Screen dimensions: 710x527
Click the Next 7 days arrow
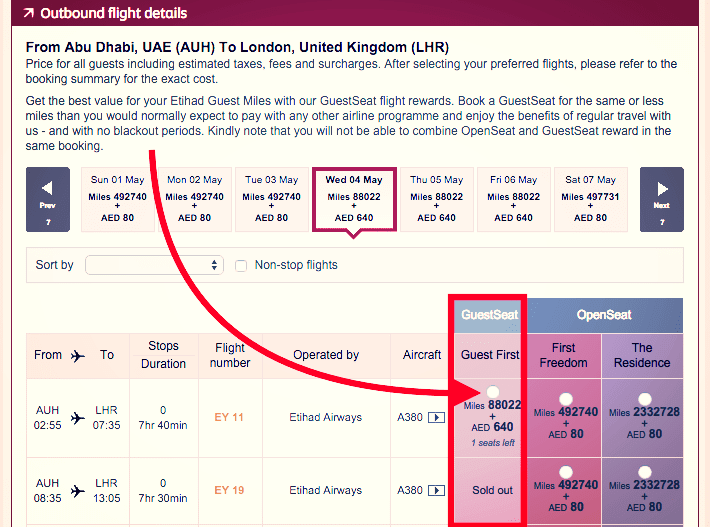(661, 198)
